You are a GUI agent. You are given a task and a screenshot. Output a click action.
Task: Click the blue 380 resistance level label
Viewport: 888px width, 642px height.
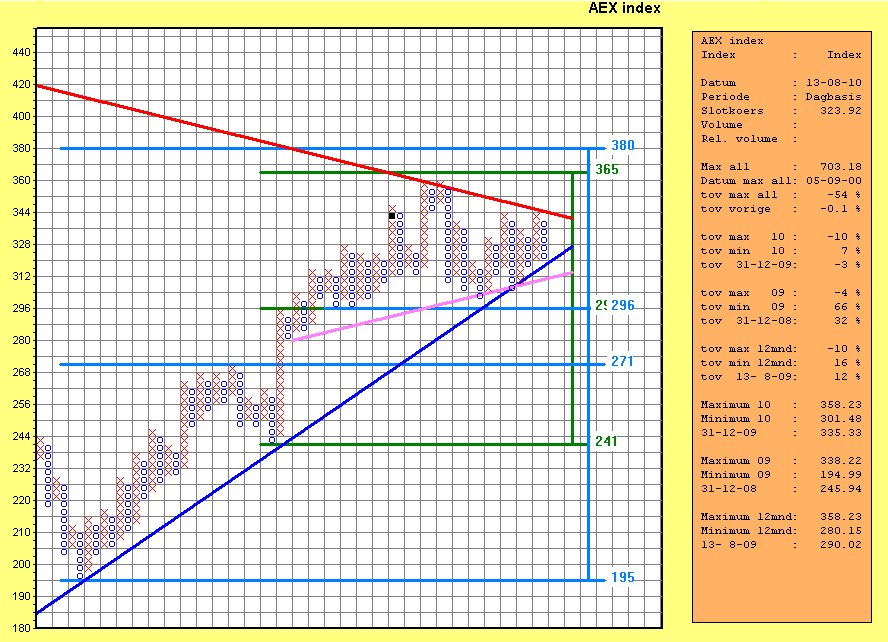click(x=622, y=146)
